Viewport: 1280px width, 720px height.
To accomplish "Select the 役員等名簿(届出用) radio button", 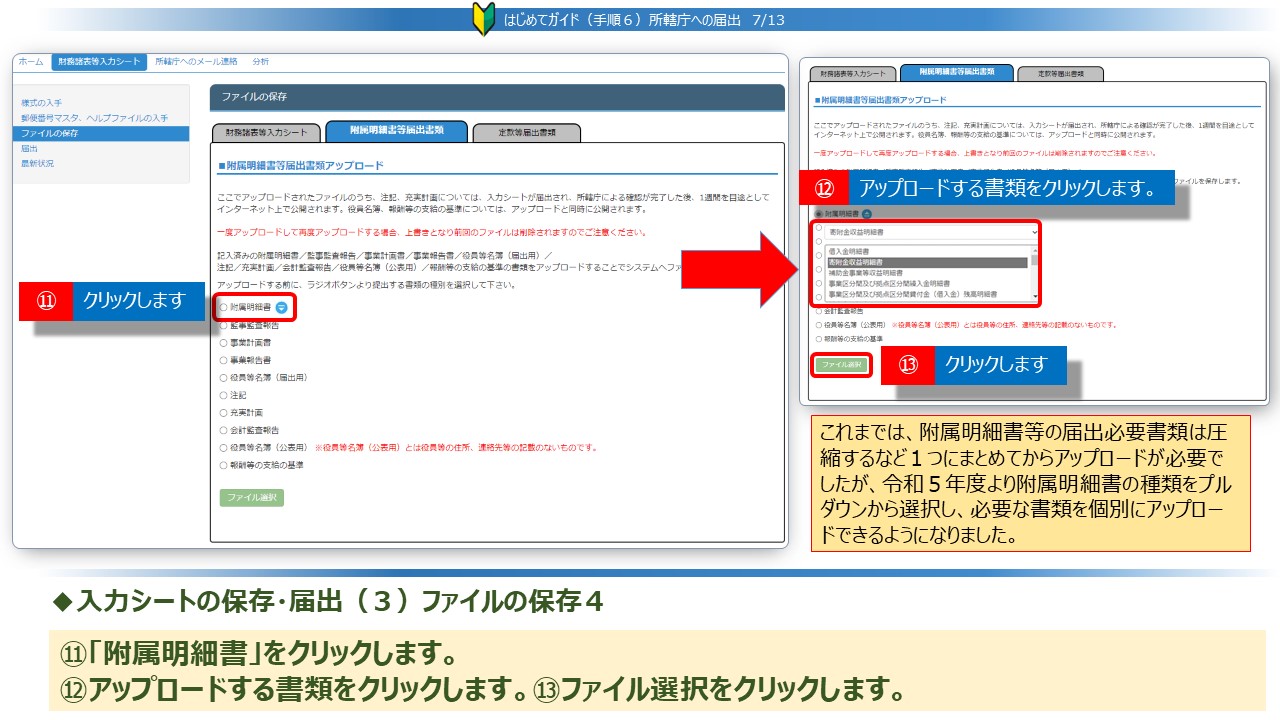I will 223,378.
